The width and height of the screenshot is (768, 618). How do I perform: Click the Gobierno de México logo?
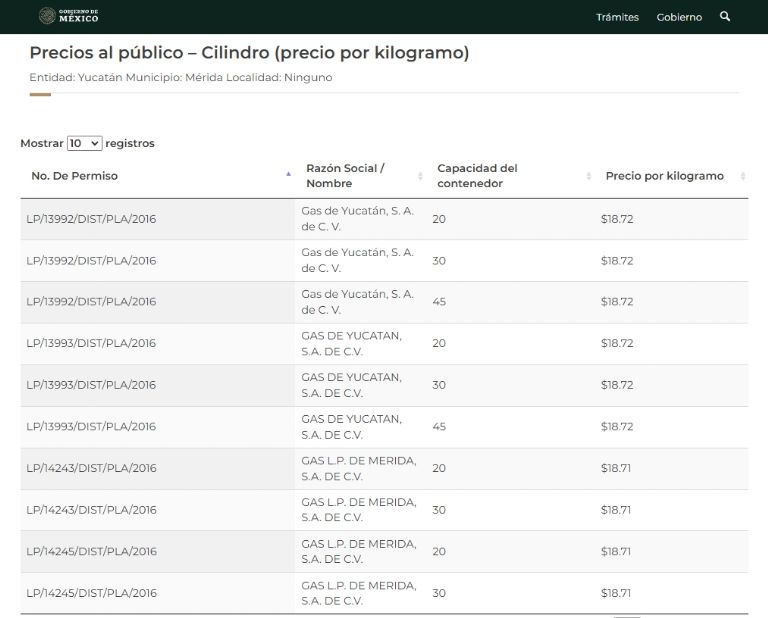click(x=69, y=16)
